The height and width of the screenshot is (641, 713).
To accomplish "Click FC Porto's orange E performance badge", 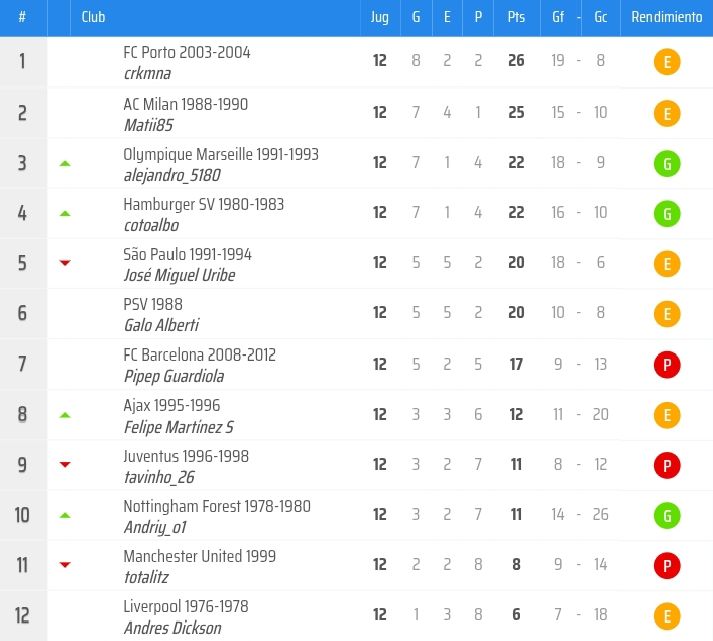I will 667,62.
